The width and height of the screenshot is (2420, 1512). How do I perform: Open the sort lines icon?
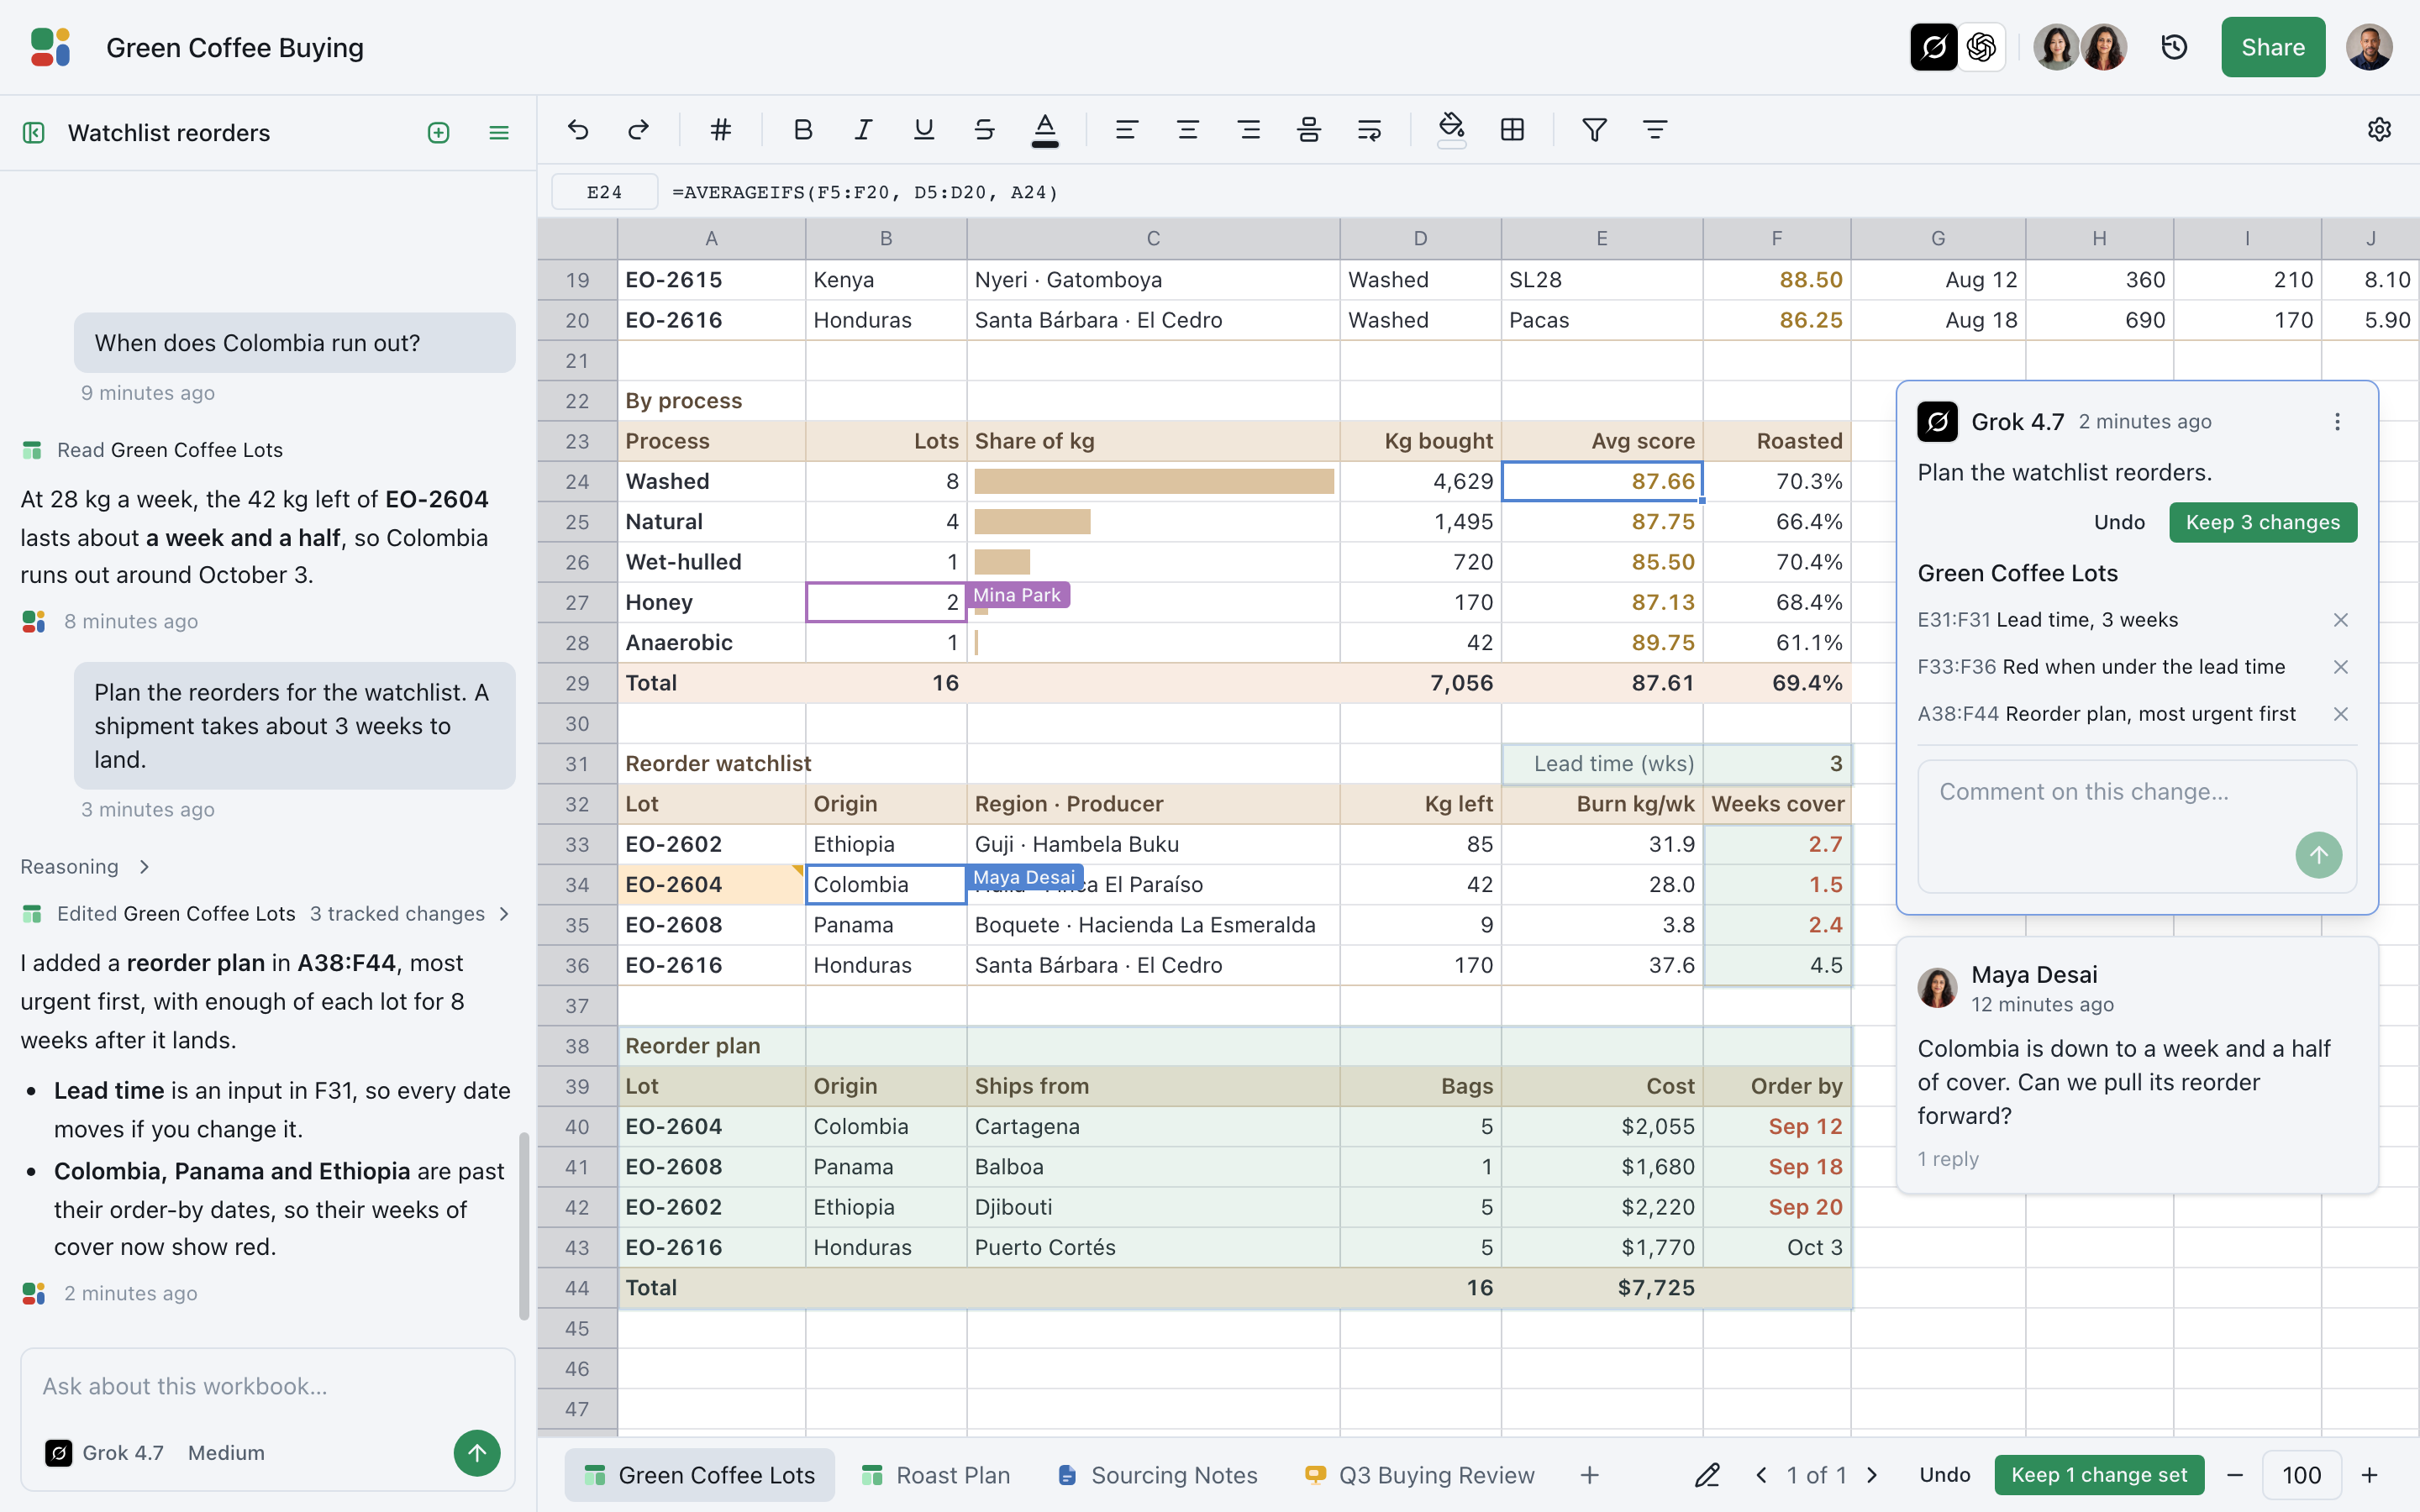1655,130
